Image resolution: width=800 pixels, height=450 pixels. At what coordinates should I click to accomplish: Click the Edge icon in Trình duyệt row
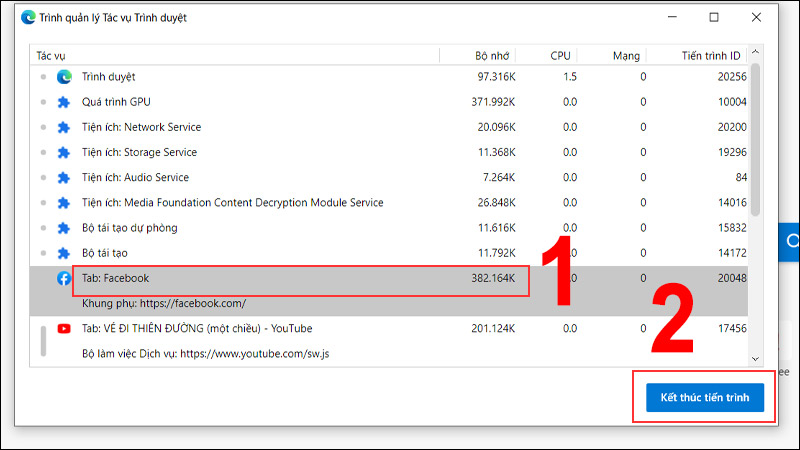64,76
